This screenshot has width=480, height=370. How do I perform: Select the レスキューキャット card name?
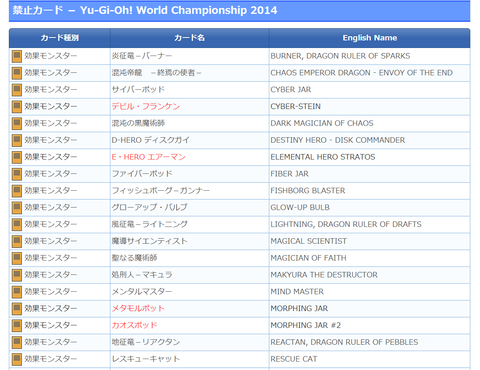coord(146,359)
